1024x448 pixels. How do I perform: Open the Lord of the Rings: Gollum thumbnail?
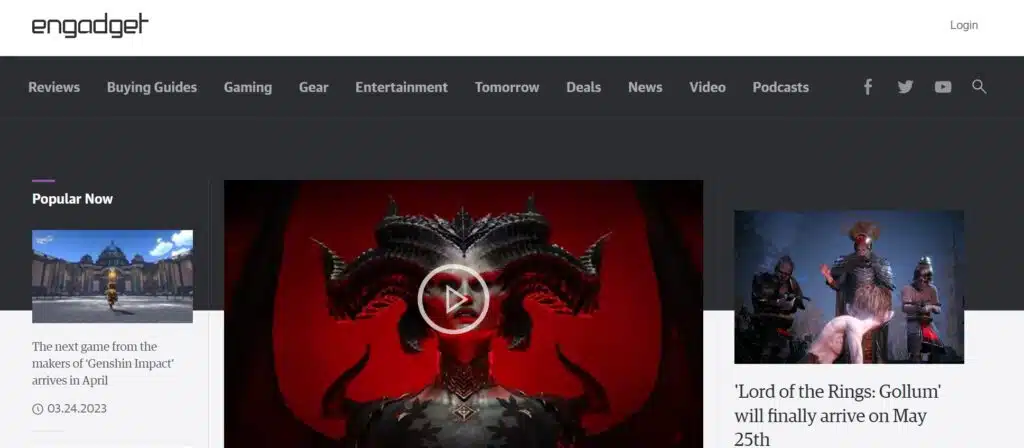(x=849, y=287)
